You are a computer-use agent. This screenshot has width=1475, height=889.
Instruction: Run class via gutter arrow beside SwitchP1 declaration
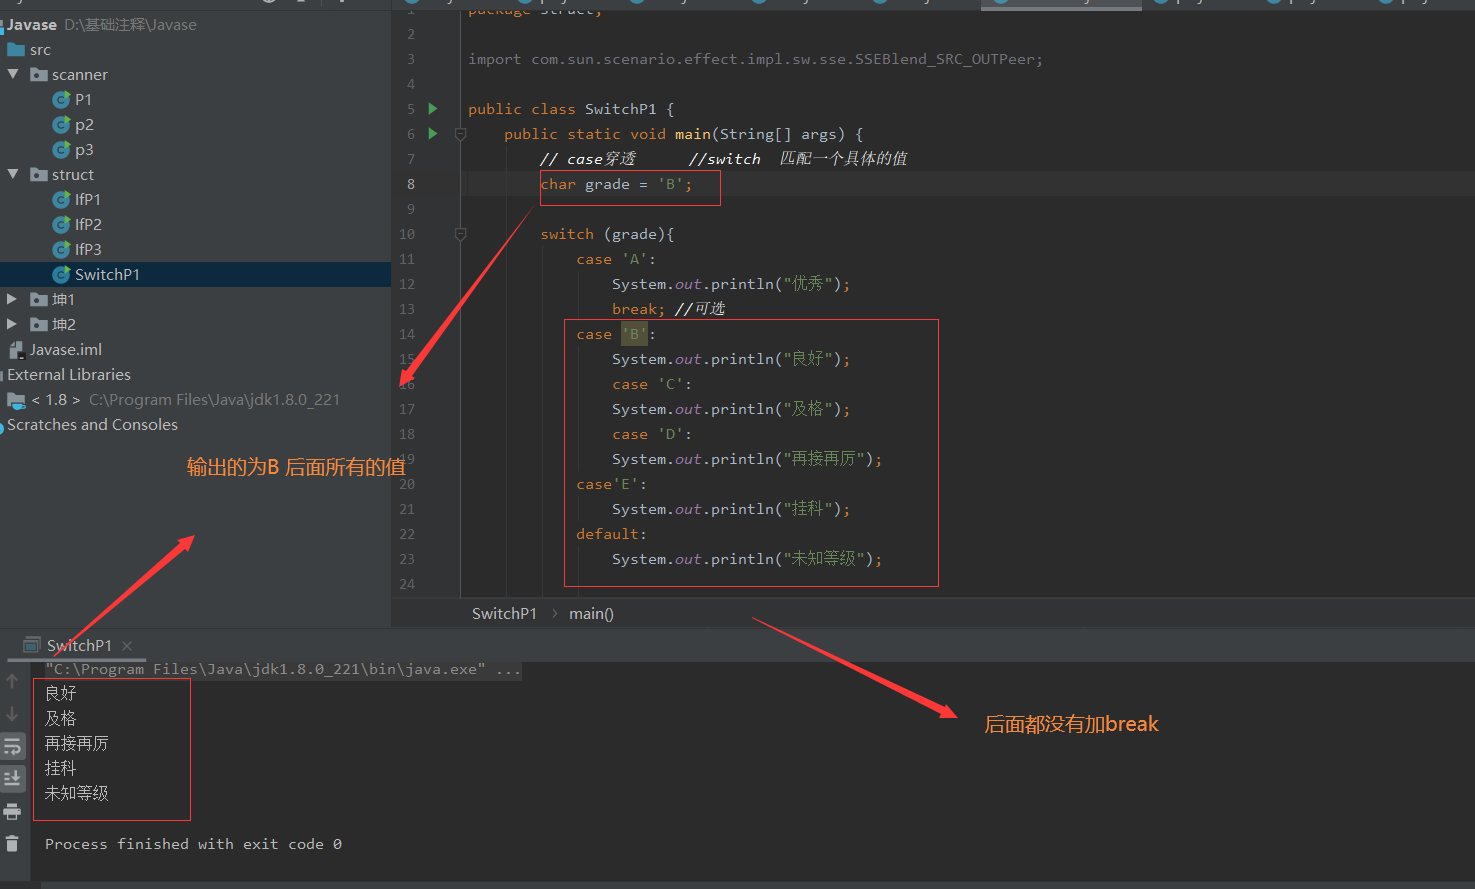pyautogui.click(x=433, y=108)
